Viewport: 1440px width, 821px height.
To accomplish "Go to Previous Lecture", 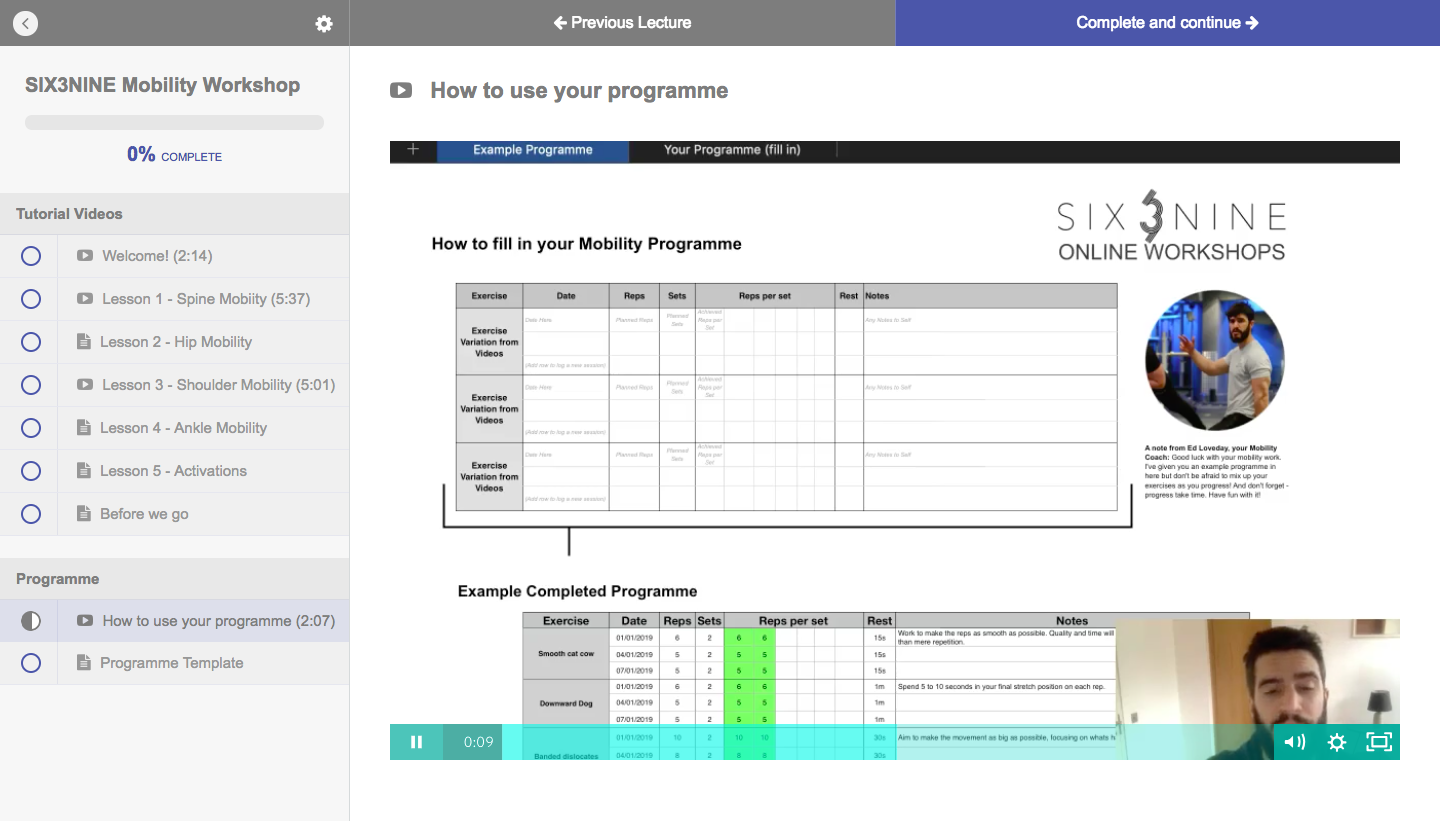I will point(622,23).
